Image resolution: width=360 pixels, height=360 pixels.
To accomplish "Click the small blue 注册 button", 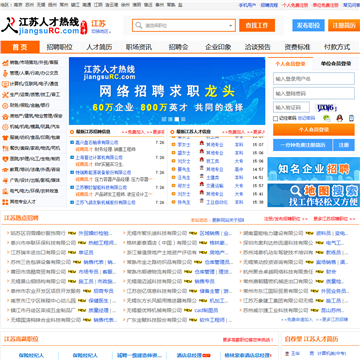I will click(x=344, y=145).
